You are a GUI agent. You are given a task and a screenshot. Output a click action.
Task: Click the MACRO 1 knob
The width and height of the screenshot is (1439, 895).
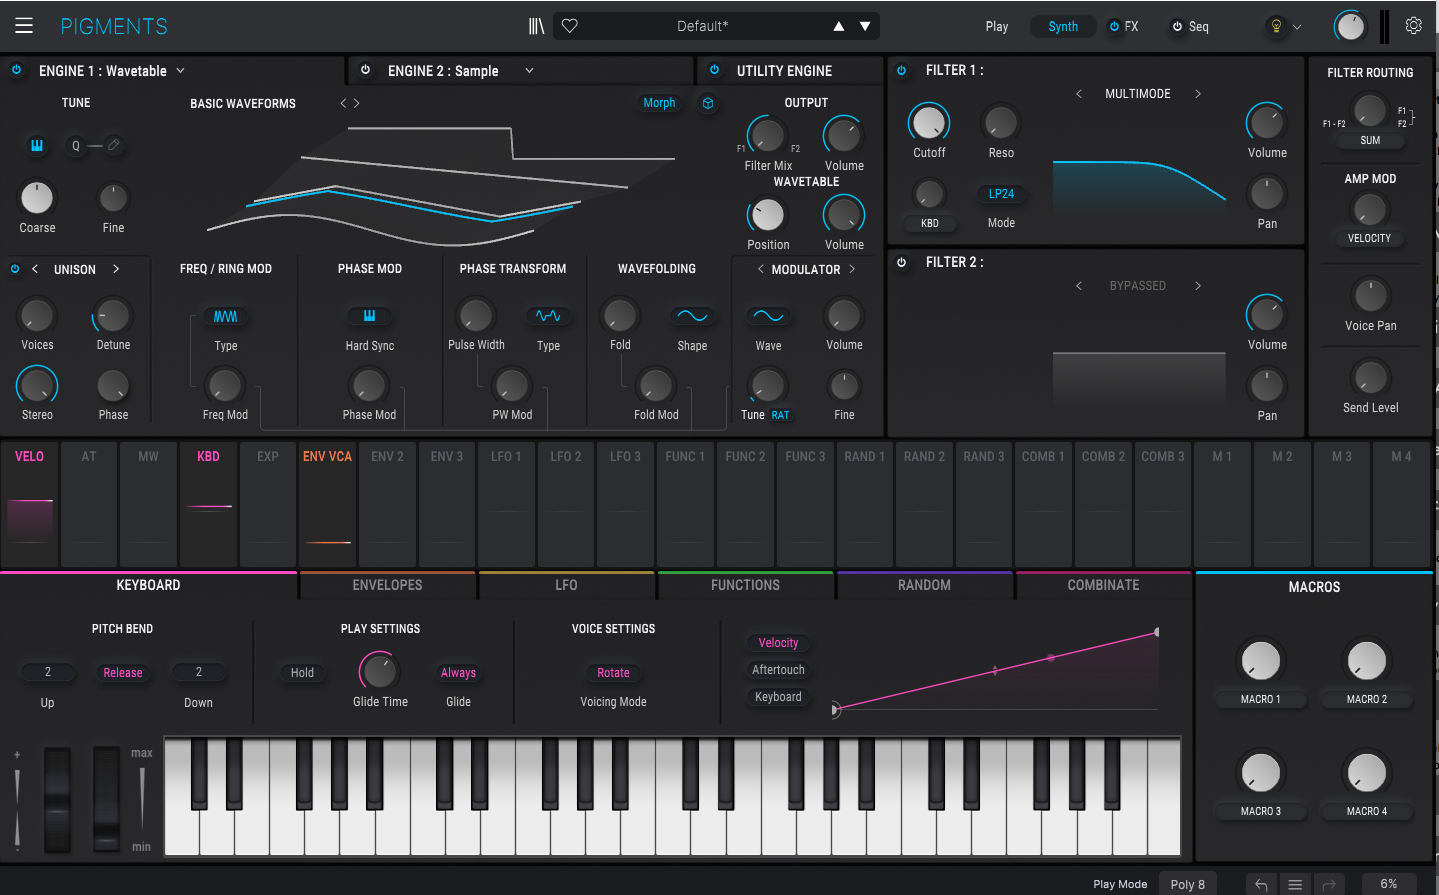[x=1260, y=661]
